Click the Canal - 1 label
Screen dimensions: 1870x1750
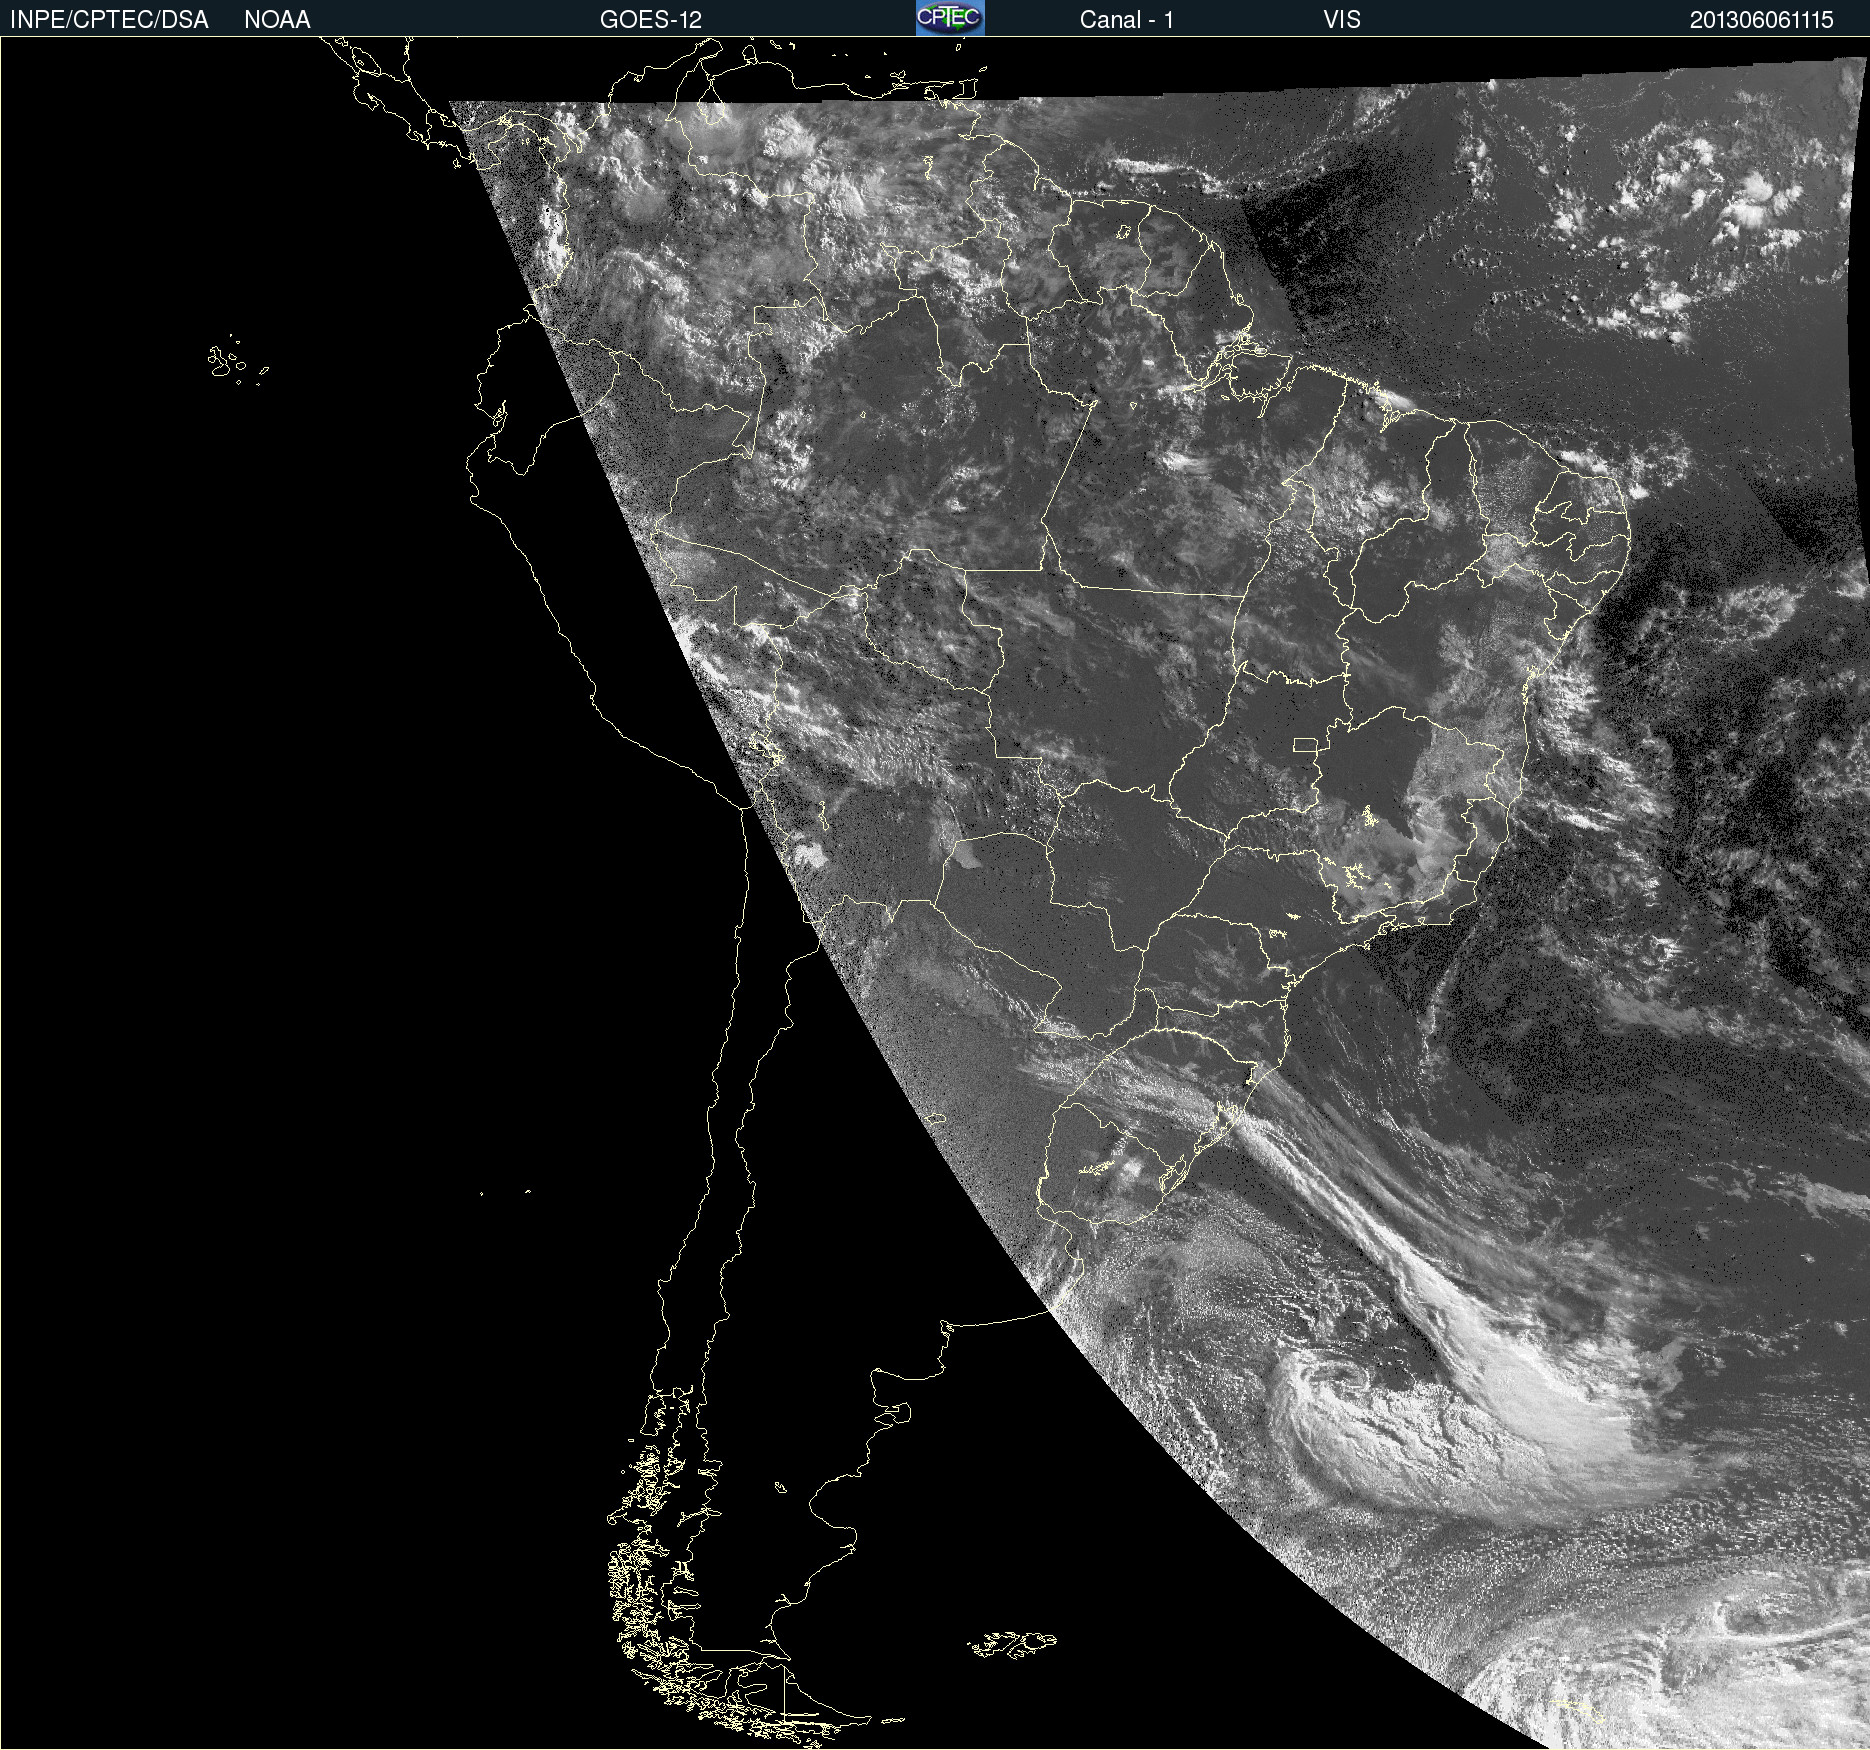pyautogui.click(x=1126, y=20)
